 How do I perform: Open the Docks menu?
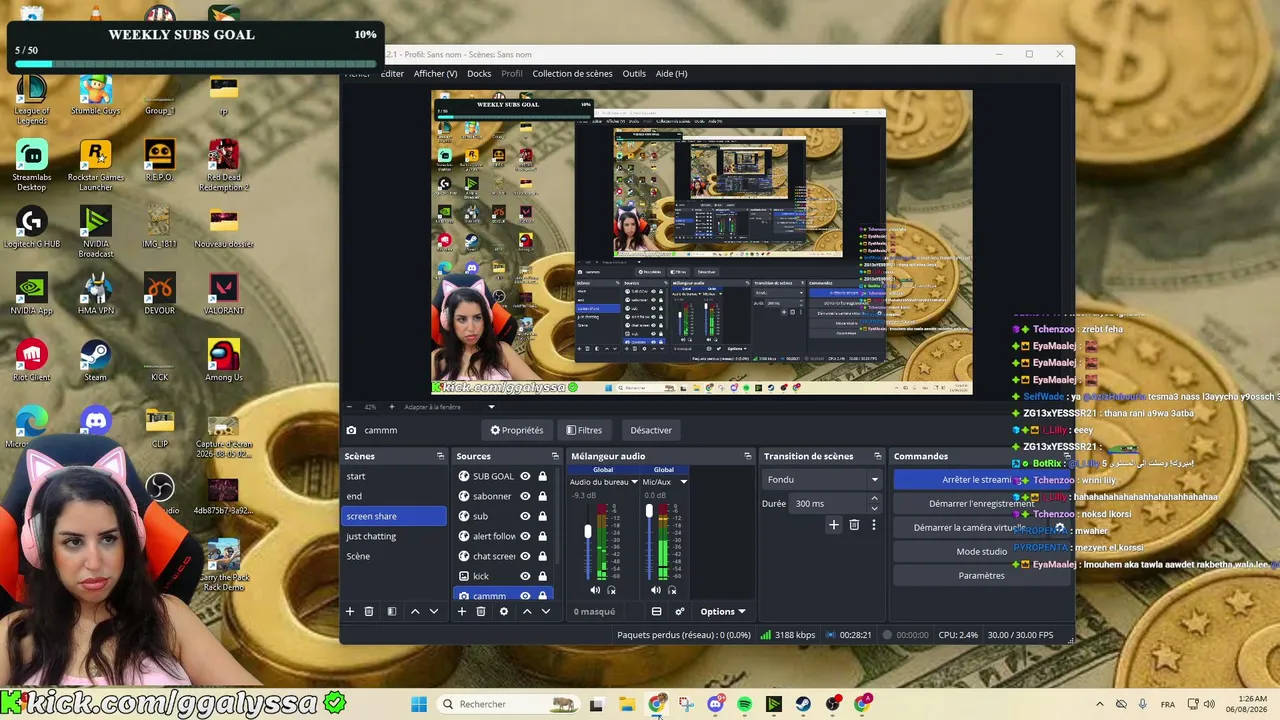(x=479, y=73)
